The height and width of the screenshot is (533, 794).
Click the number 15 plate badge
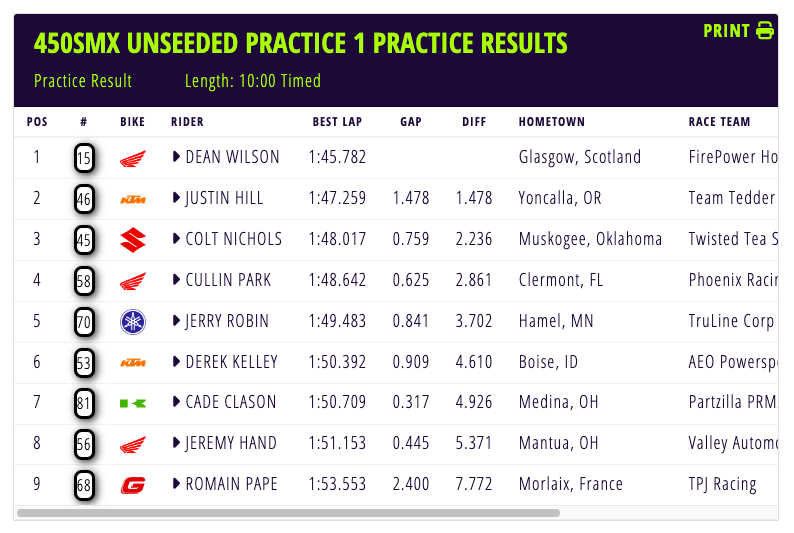pyautogui.click(x=84, y=158)
